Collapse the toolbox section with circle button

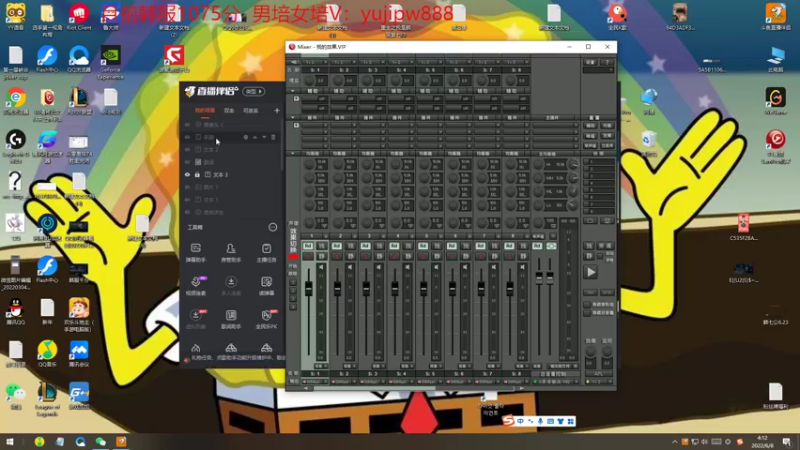click(272, 227)
